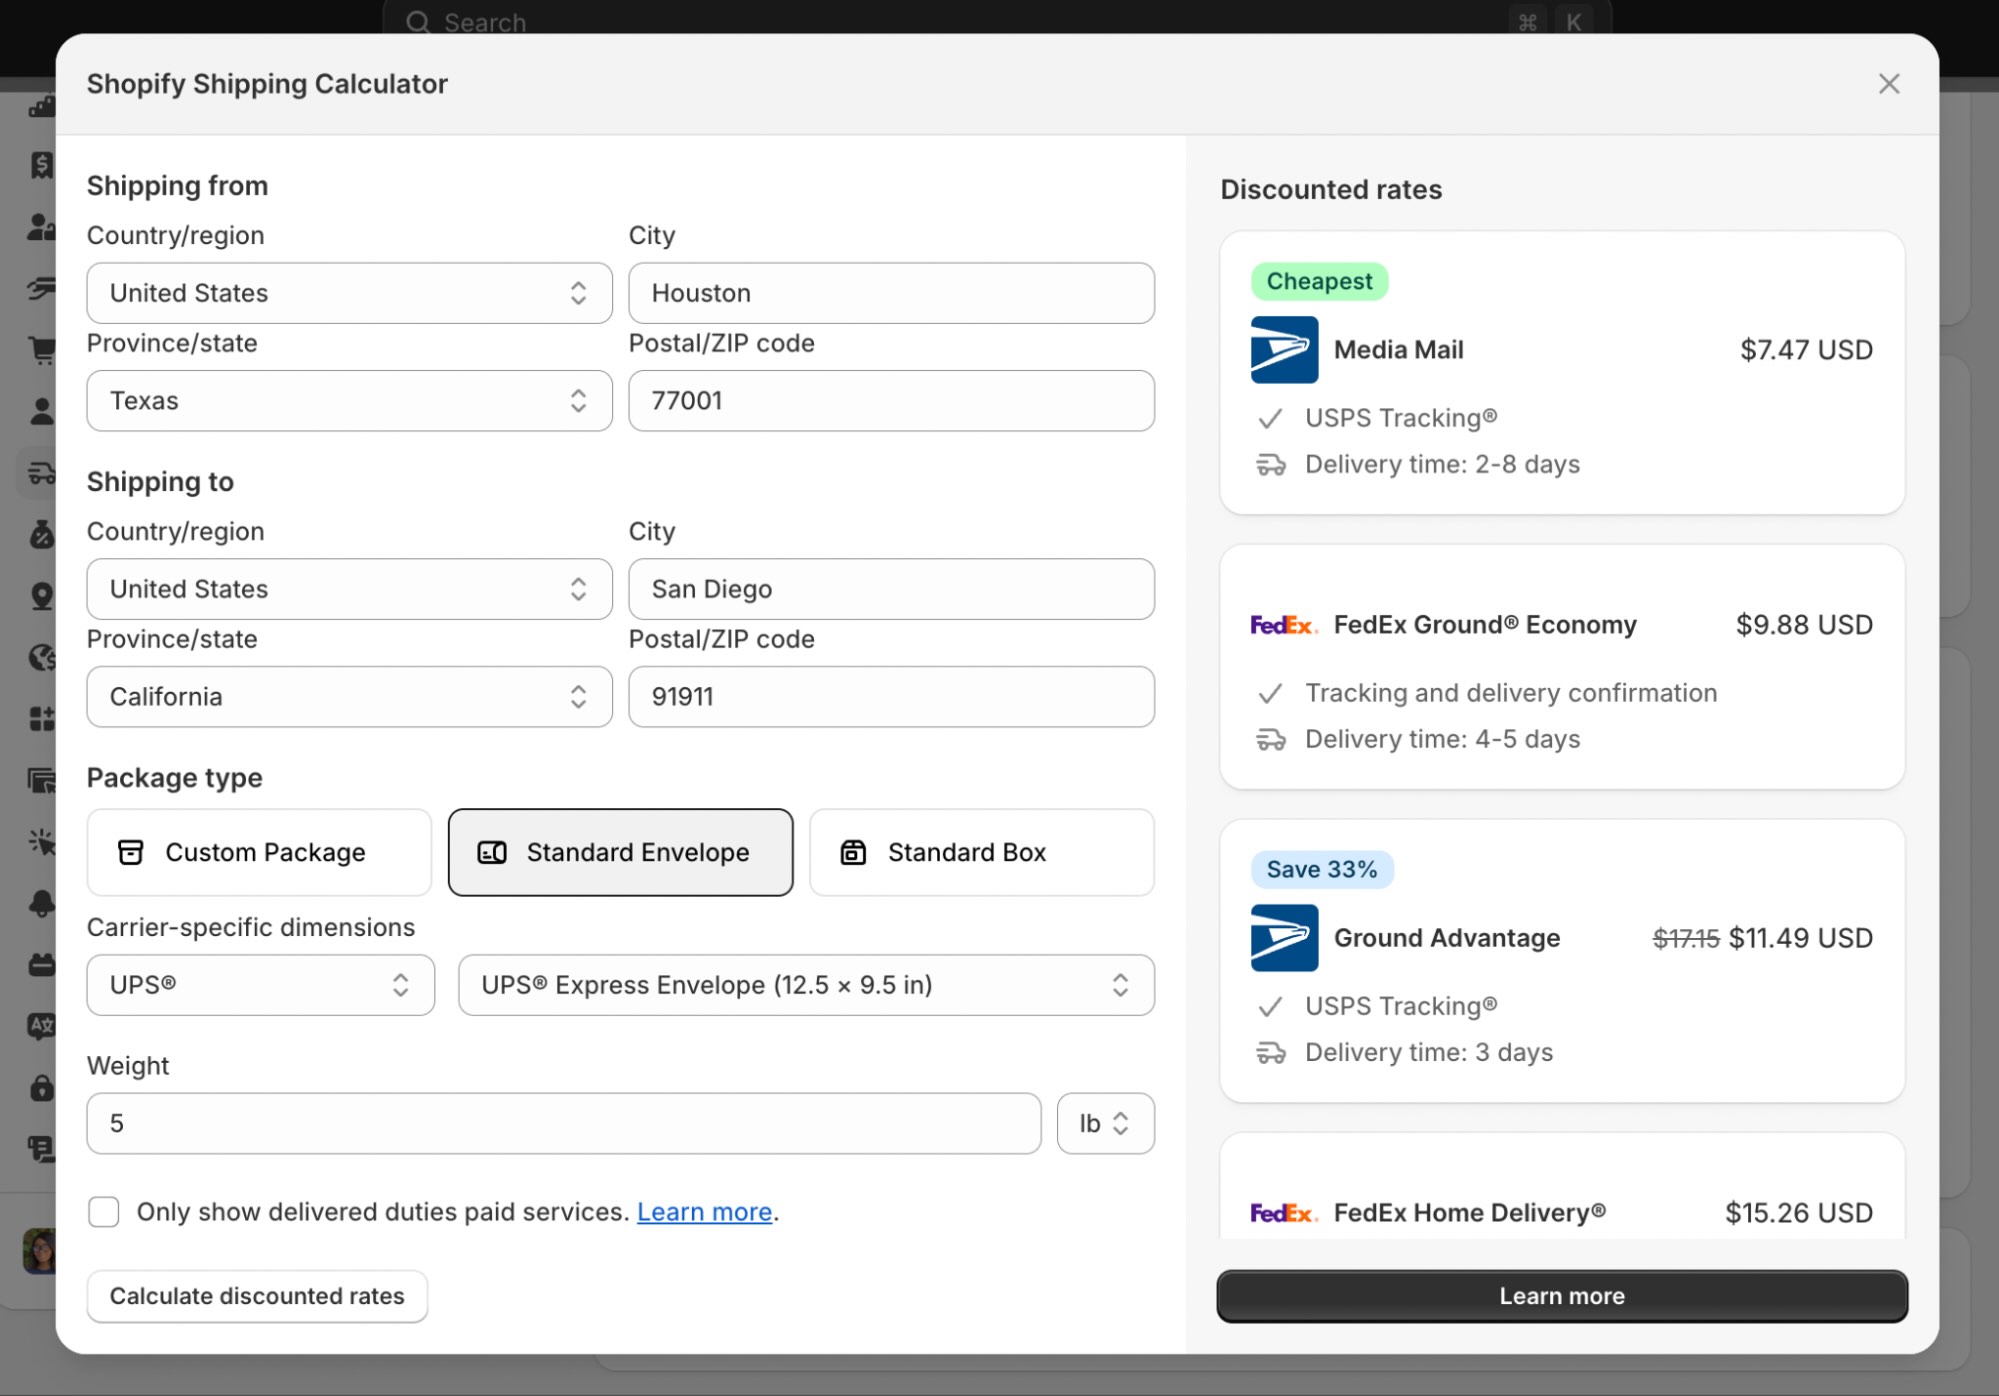The image size is (1999, 1396).
Task: Enable only delivered duties paid services checkbox
Action: click(104, 1212)
